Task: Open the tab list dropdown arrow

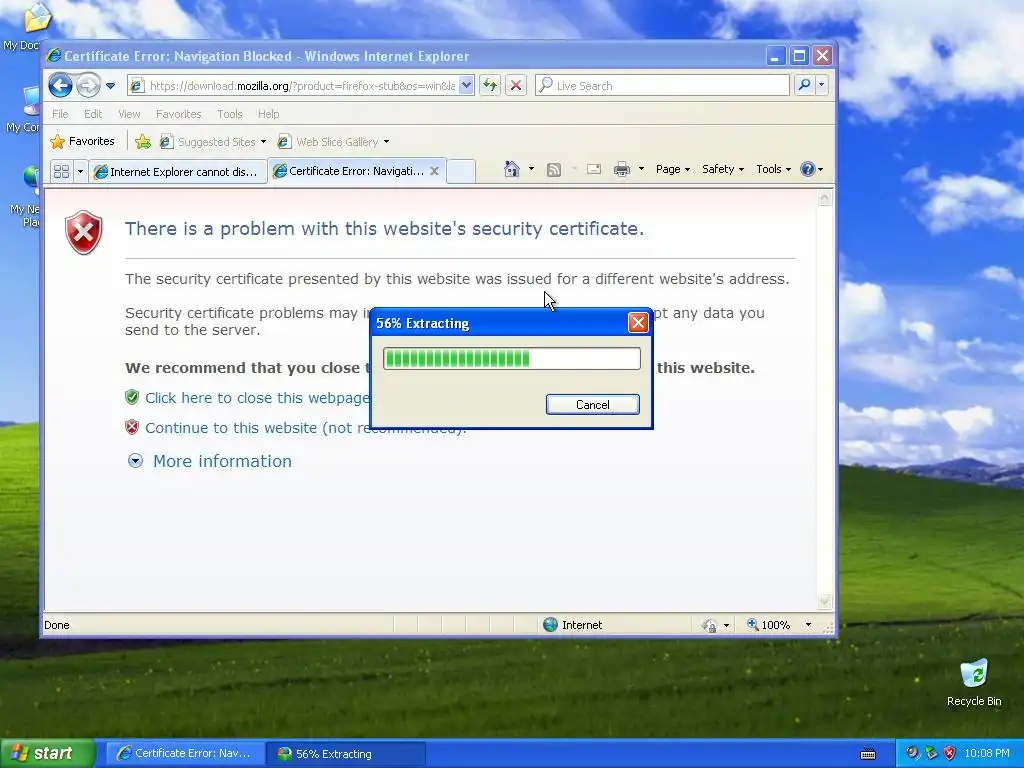Action: tap(80, 171)
